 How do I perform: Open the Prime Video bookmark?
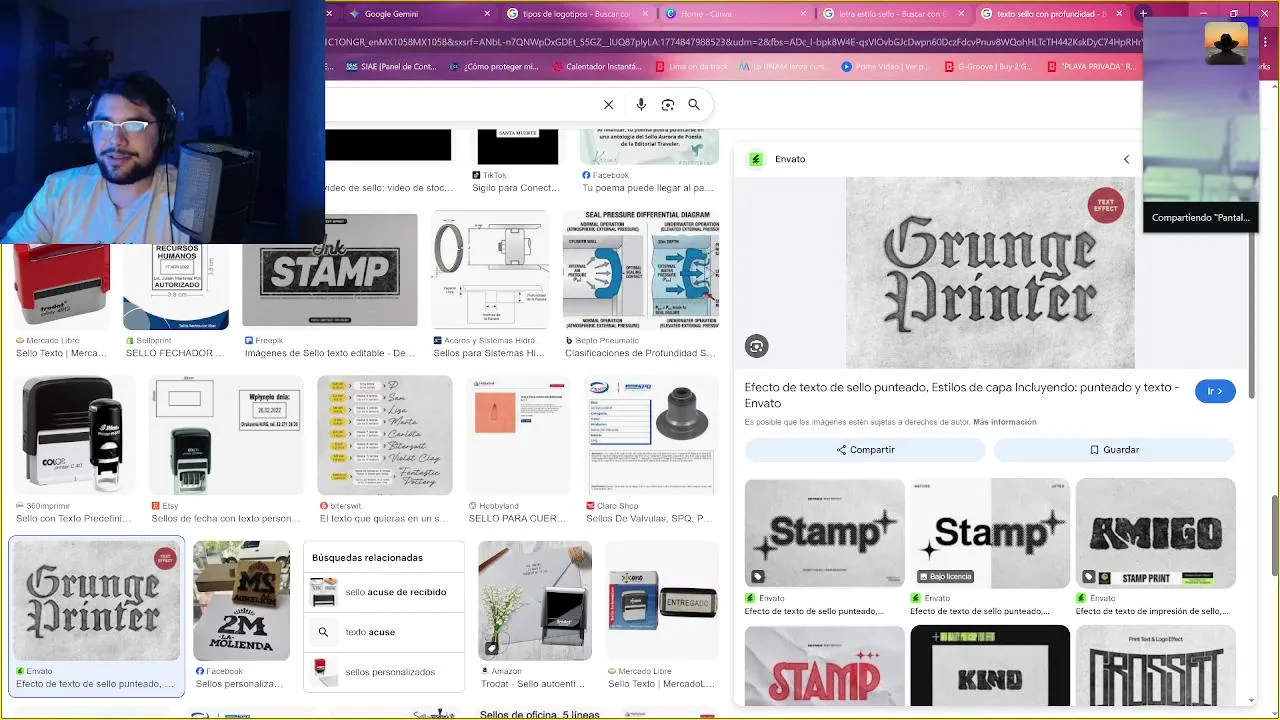coord(886,67)
